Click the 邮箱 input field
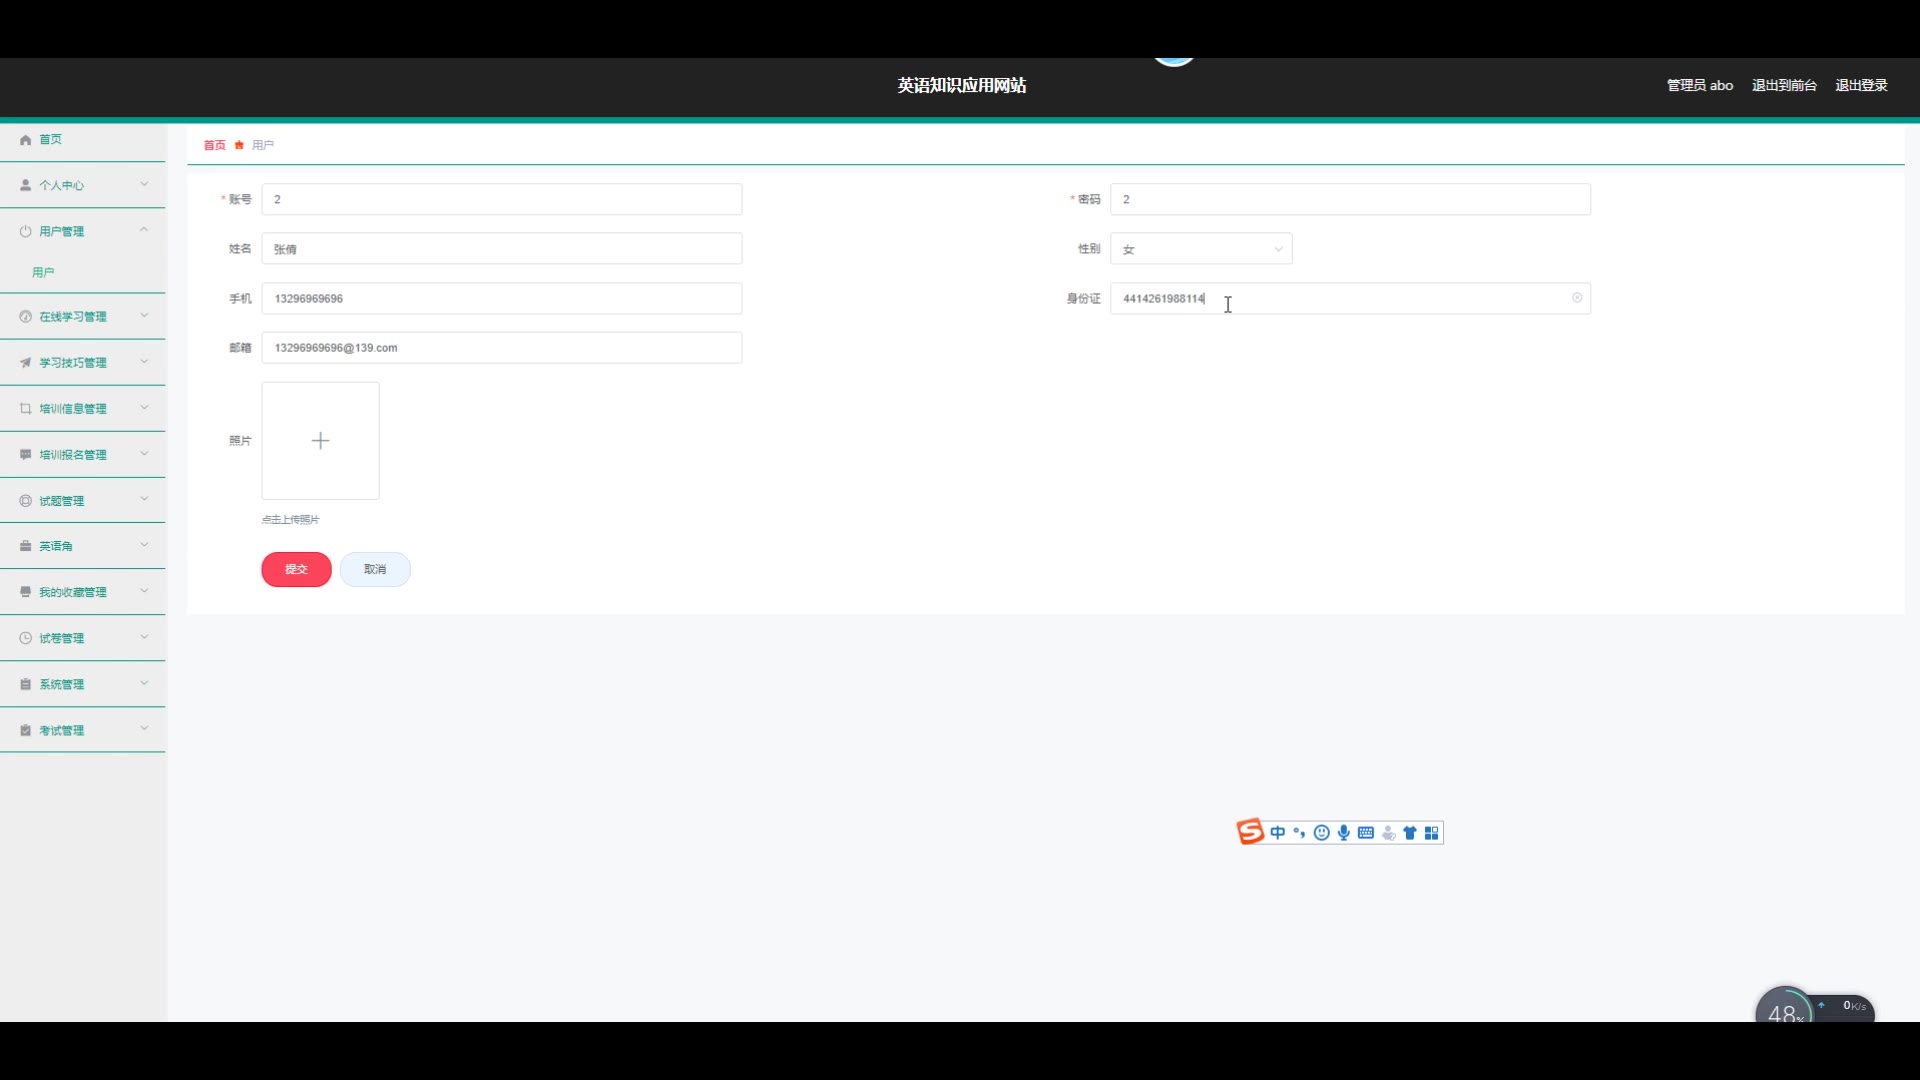 coord(501,348)
